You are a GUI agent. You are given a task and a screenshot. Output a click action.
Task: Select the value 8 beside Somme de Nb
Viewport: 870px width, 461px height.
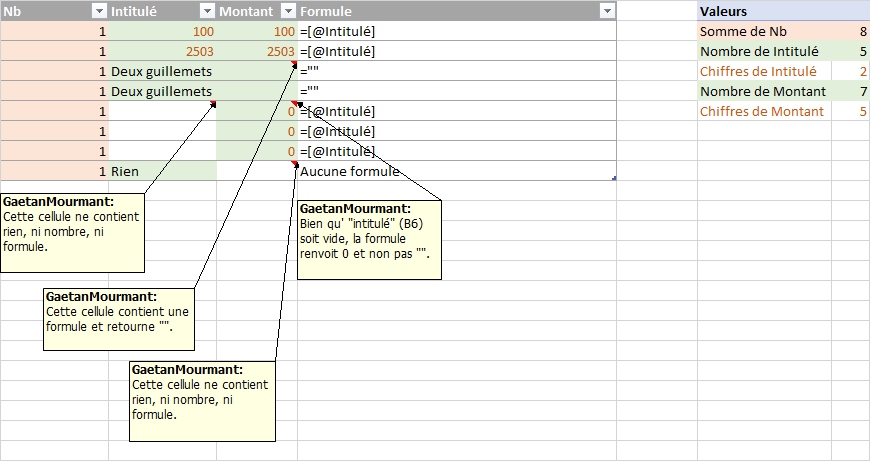pos(851,32)
